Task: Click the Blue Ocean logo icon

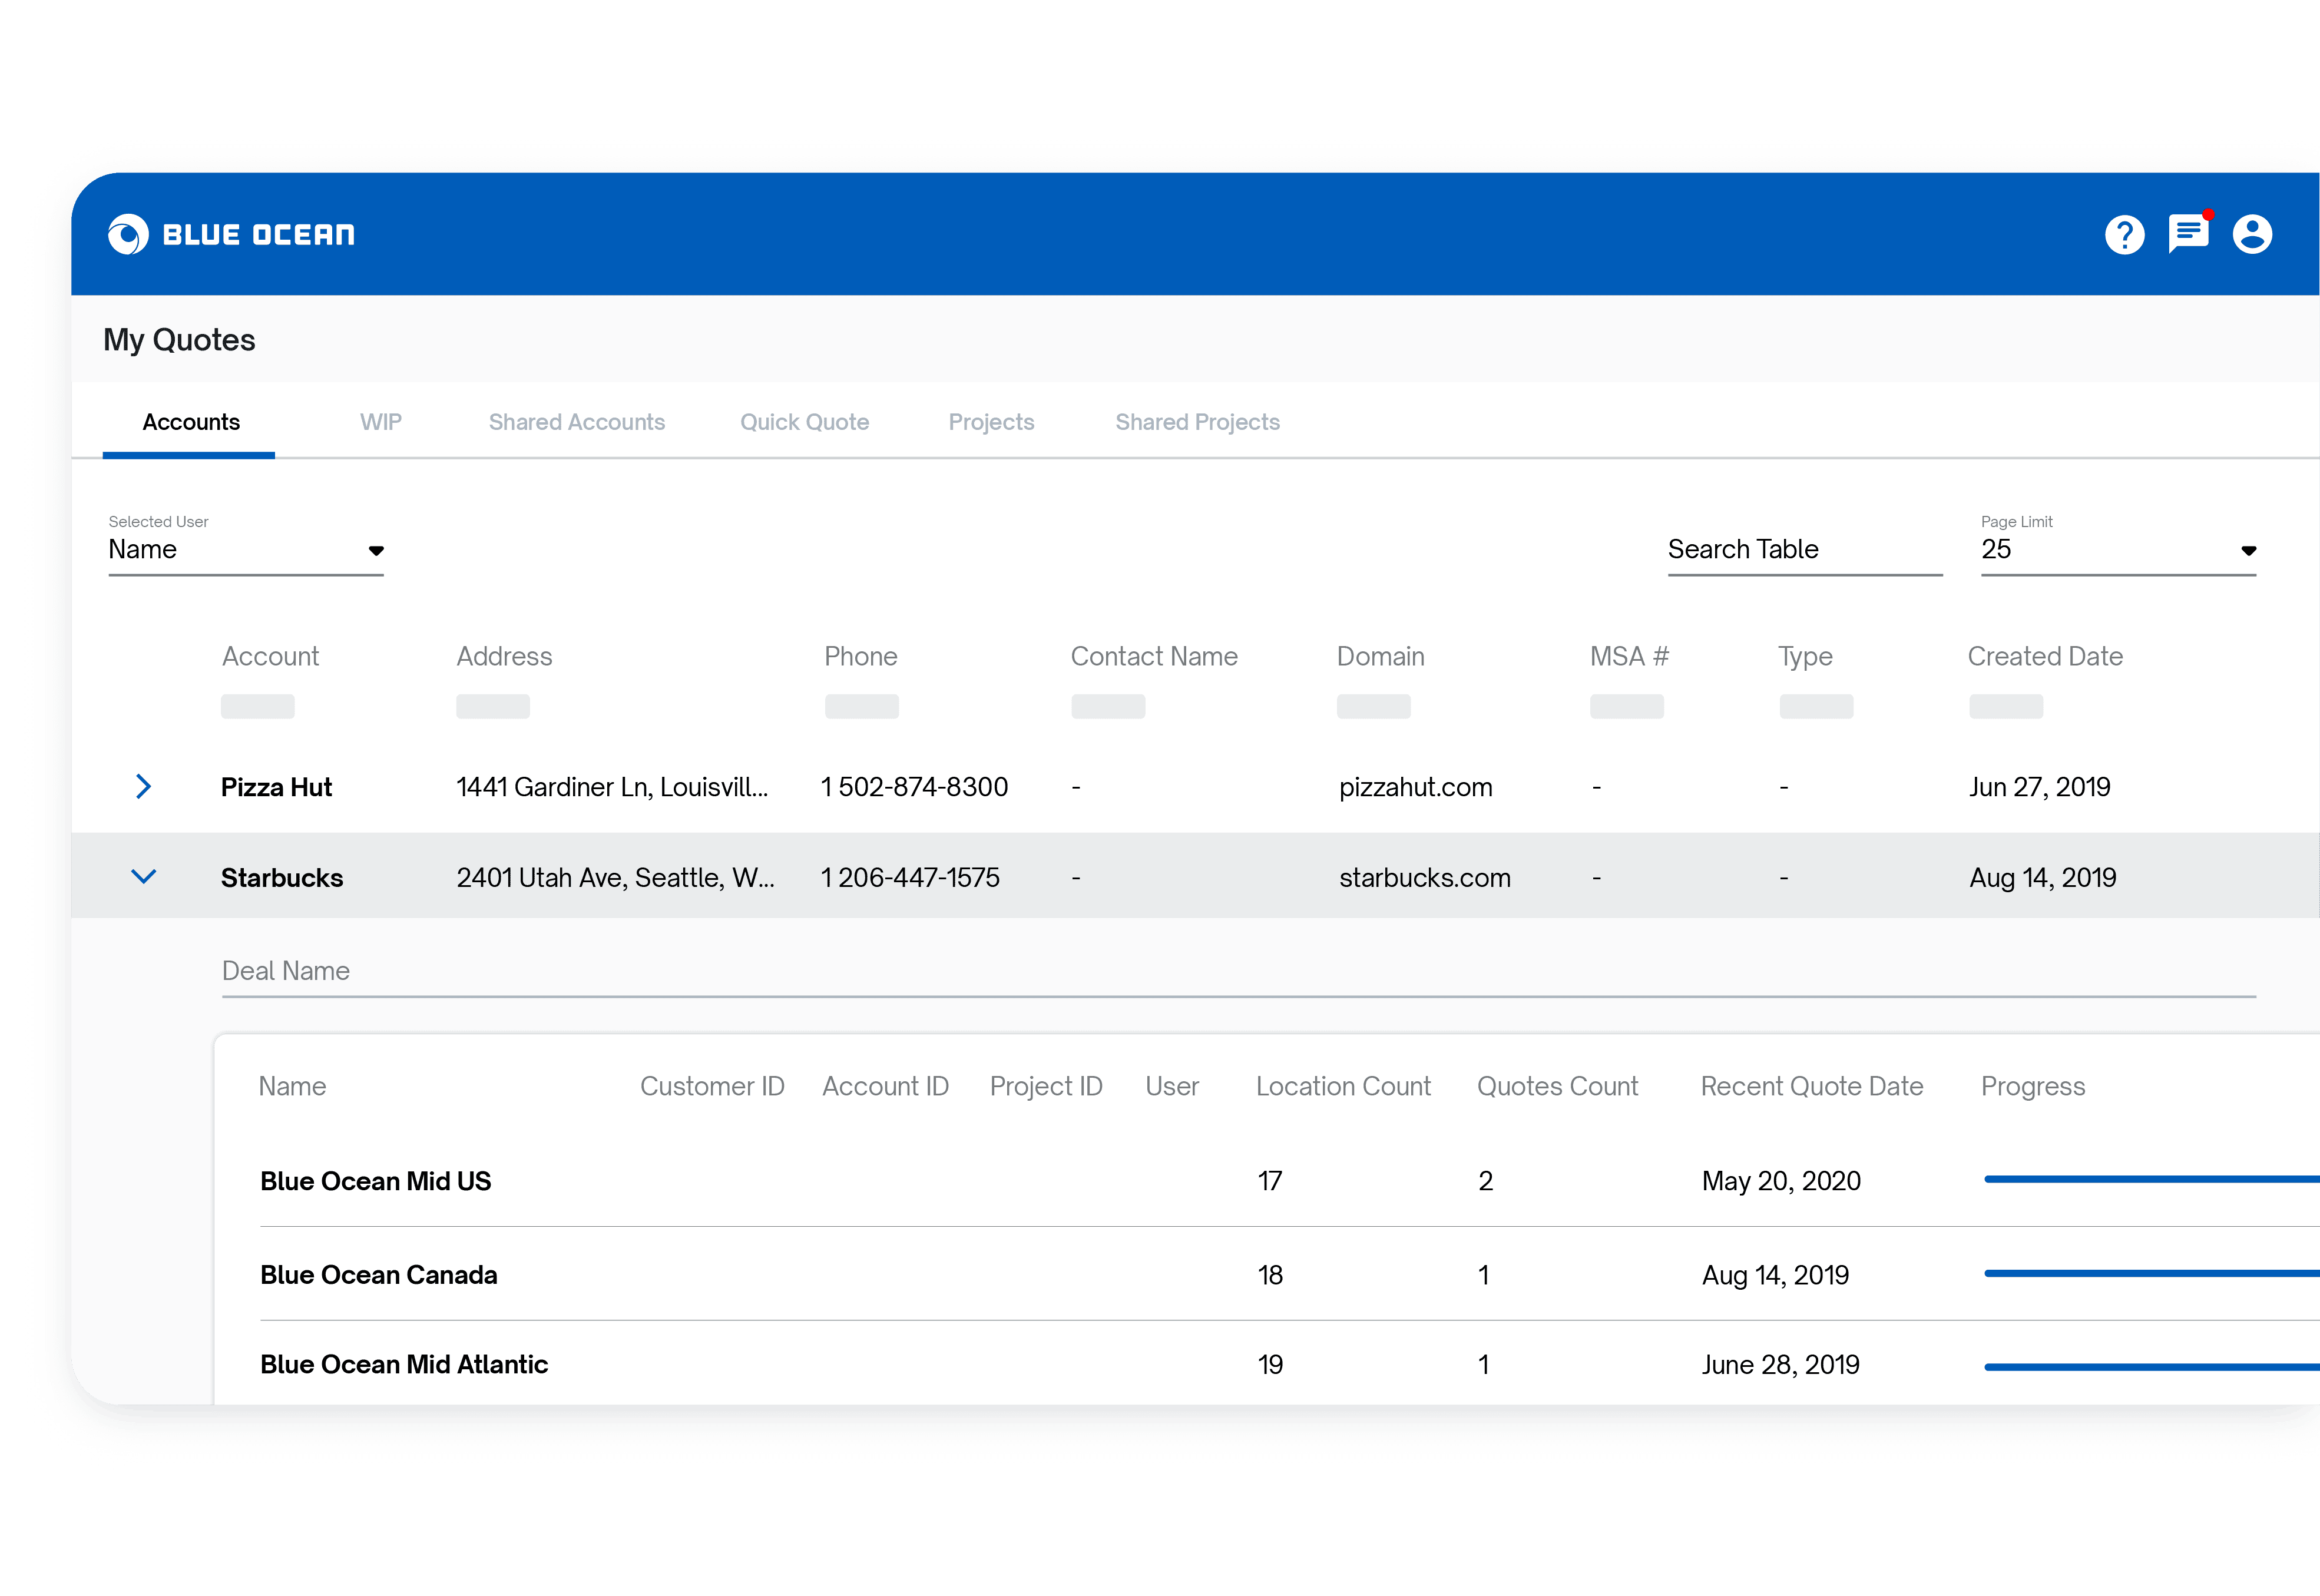Action: [x=128, y=234]
